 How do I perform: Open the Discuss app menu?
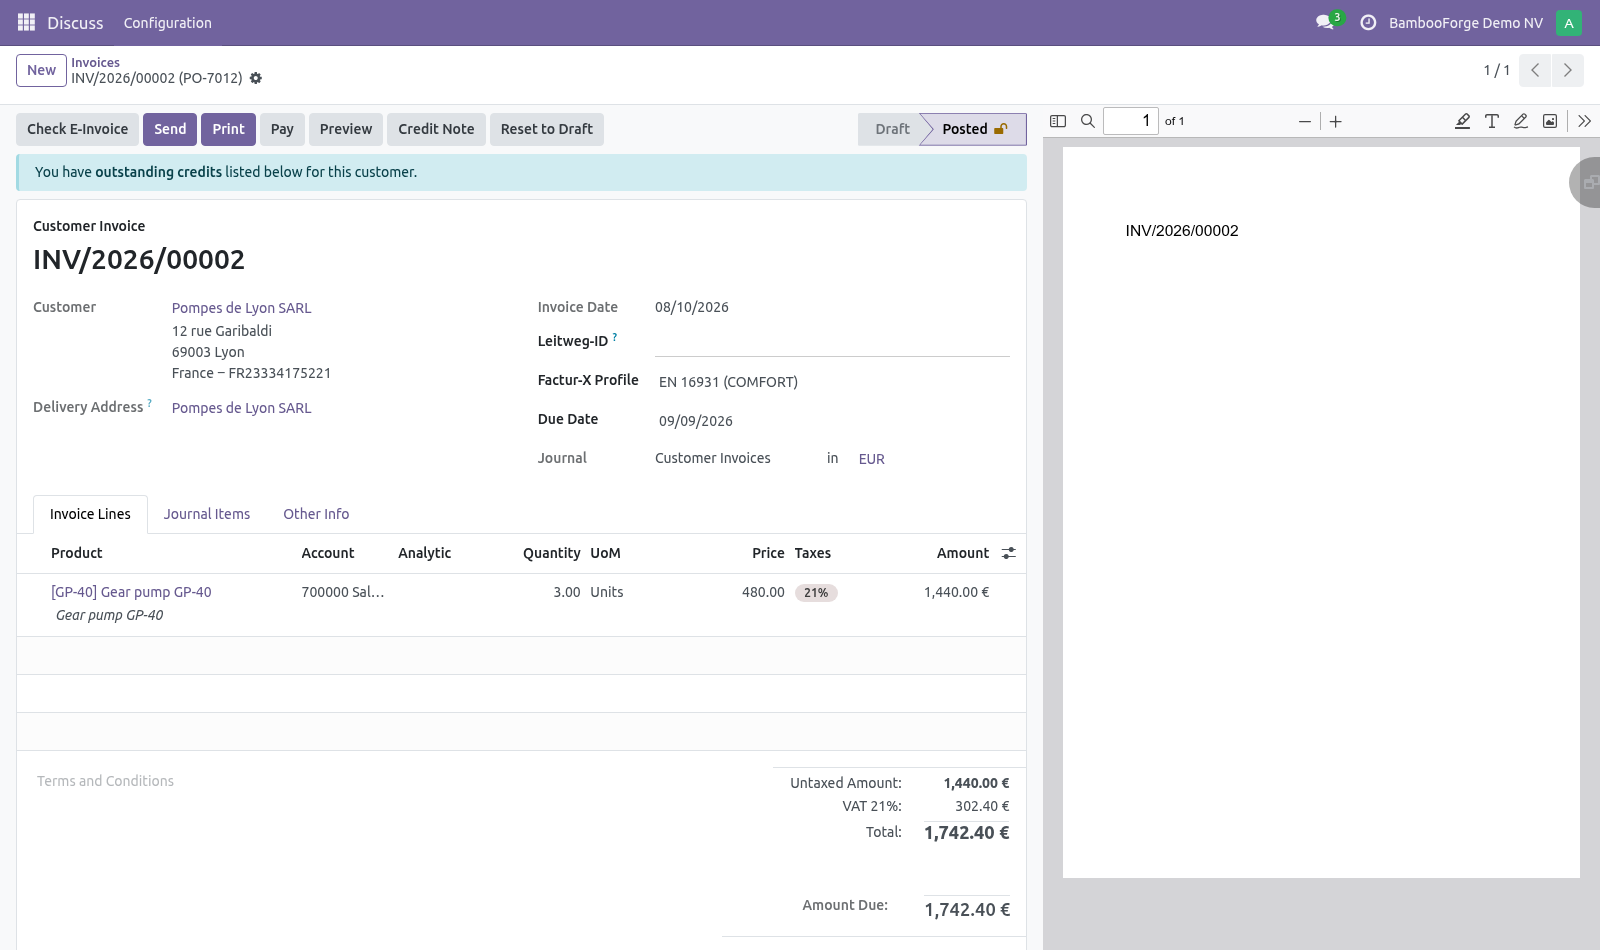pos(75,23)
